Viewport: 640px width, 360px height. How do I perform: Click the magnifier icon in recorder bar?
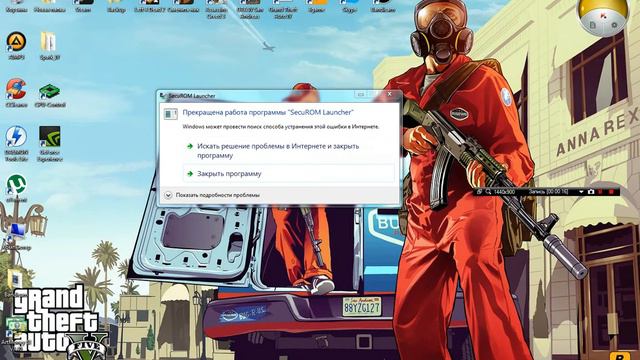click(x=488, y=191)
